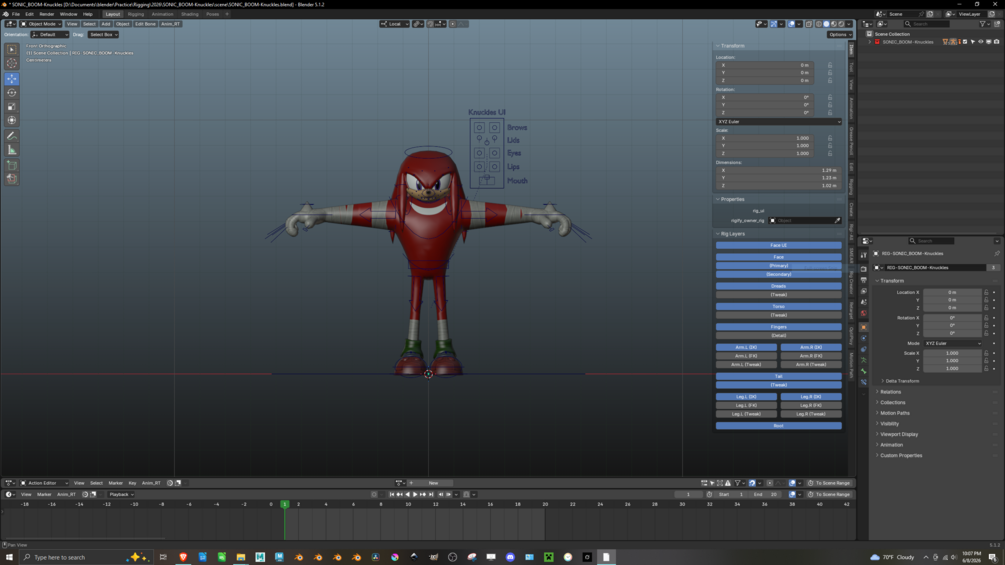
Task: Select the Annotate tool
Action: coord(12,136)
